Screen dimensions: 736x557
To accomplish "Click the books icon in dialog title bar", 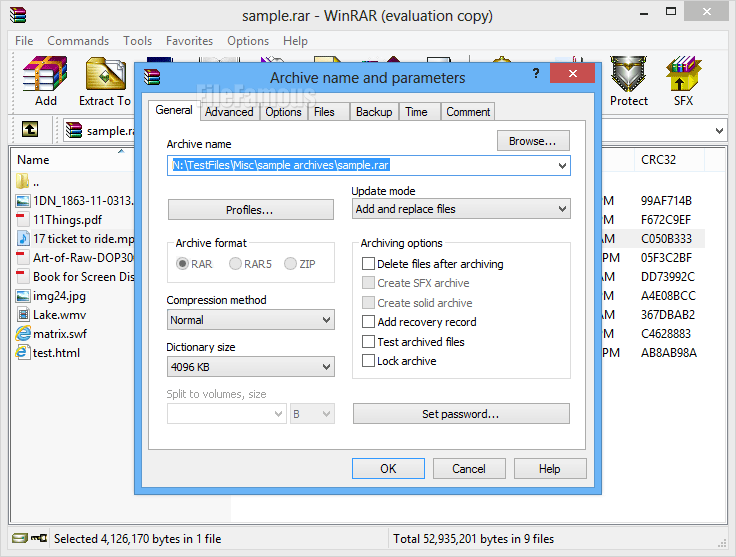I will coord(152,77).
